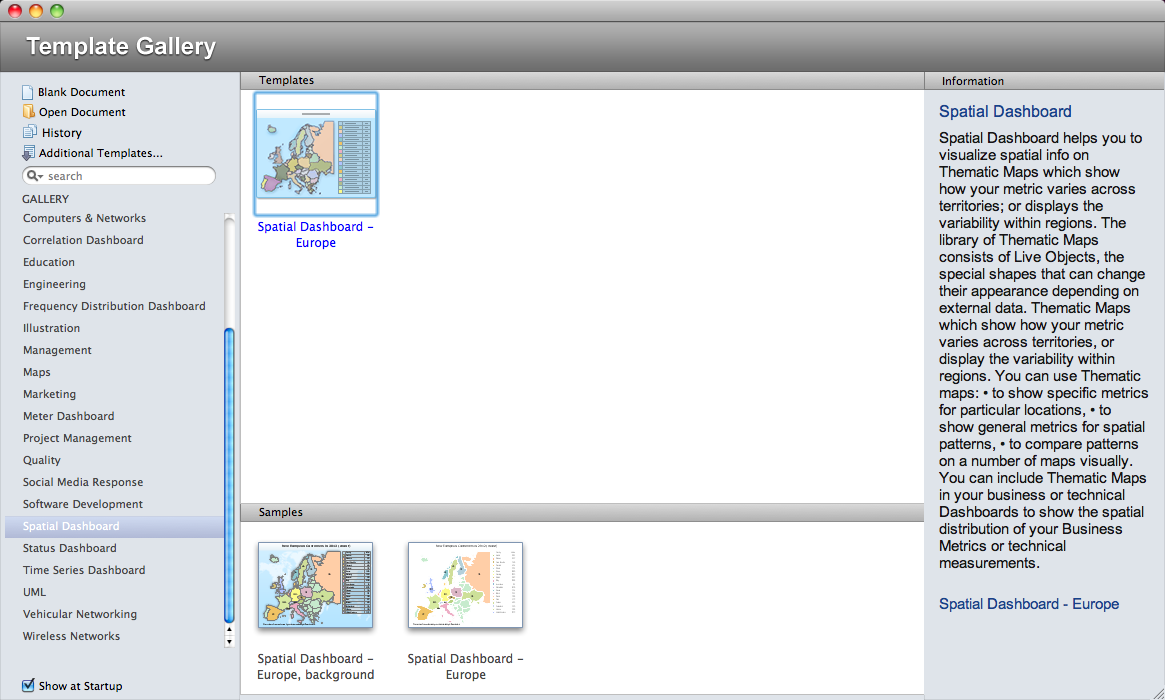Viewport: 1165px width, 700px height.
Task: Click the History icon
Action: click(x=30, y=132)
